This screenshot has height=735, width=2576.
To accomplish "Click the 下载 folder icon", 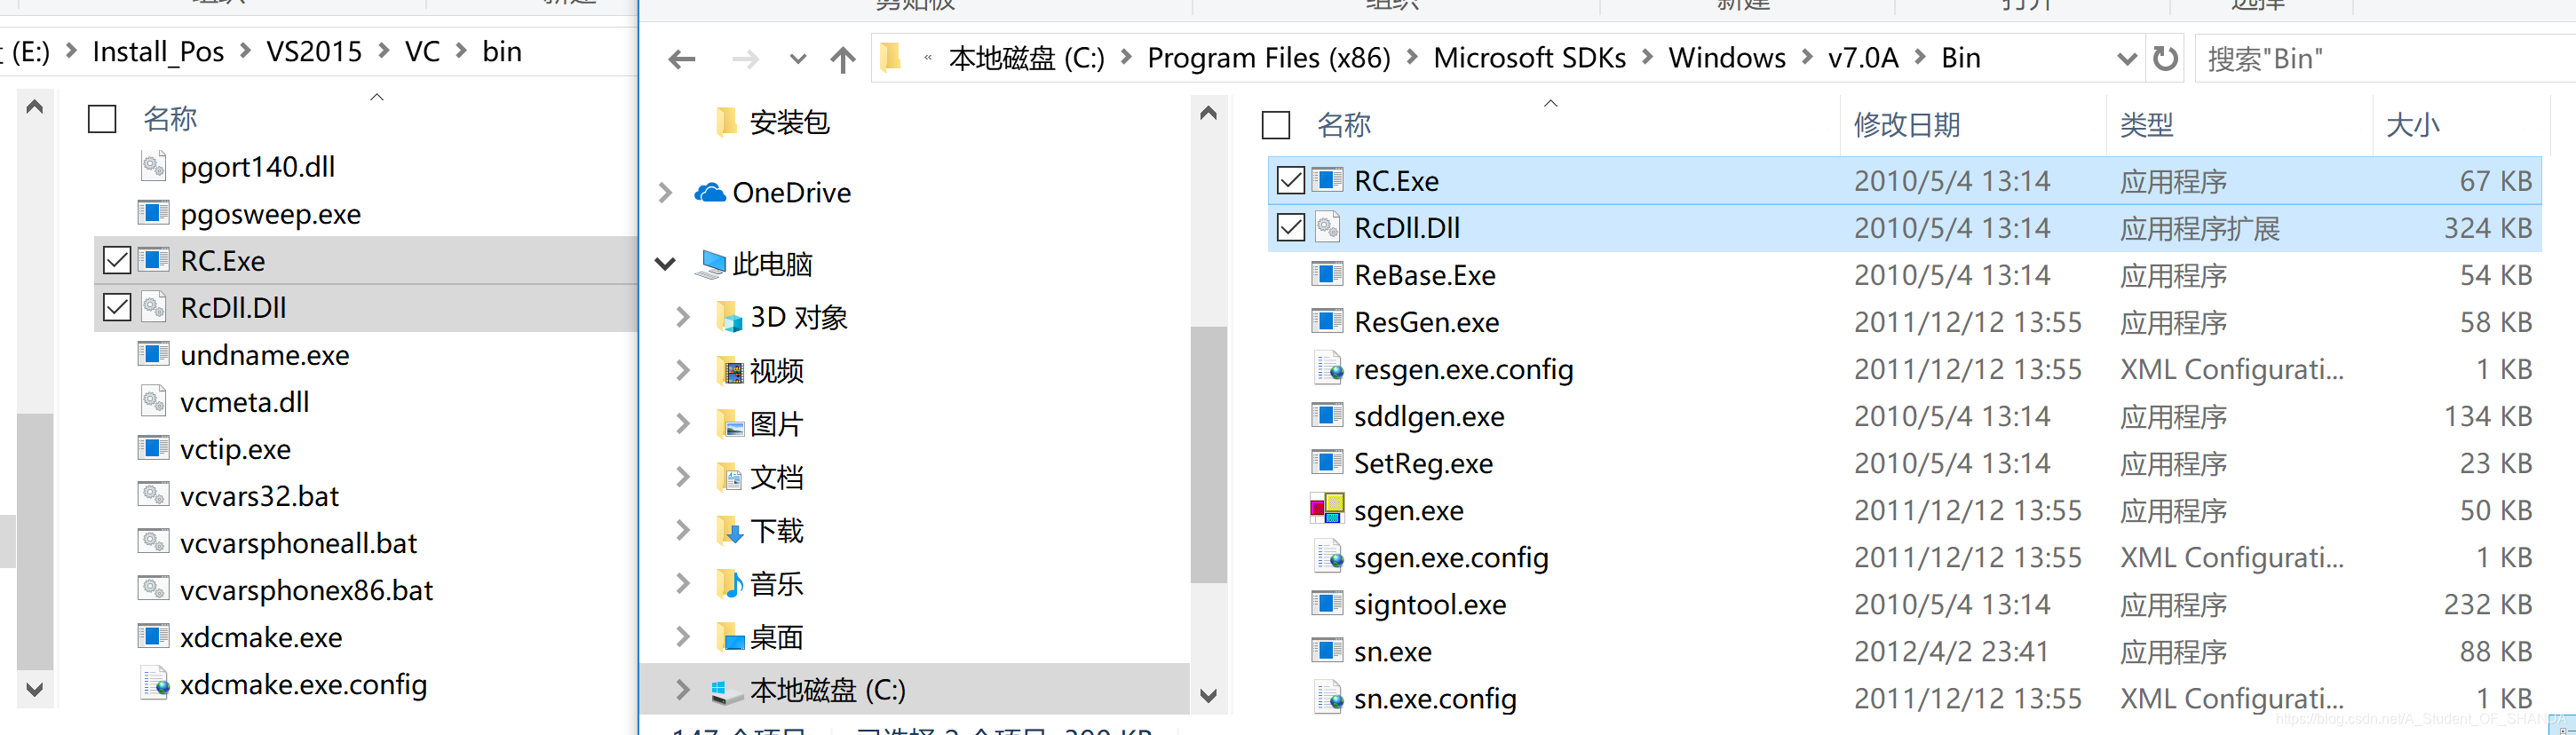I will (731, 530).
